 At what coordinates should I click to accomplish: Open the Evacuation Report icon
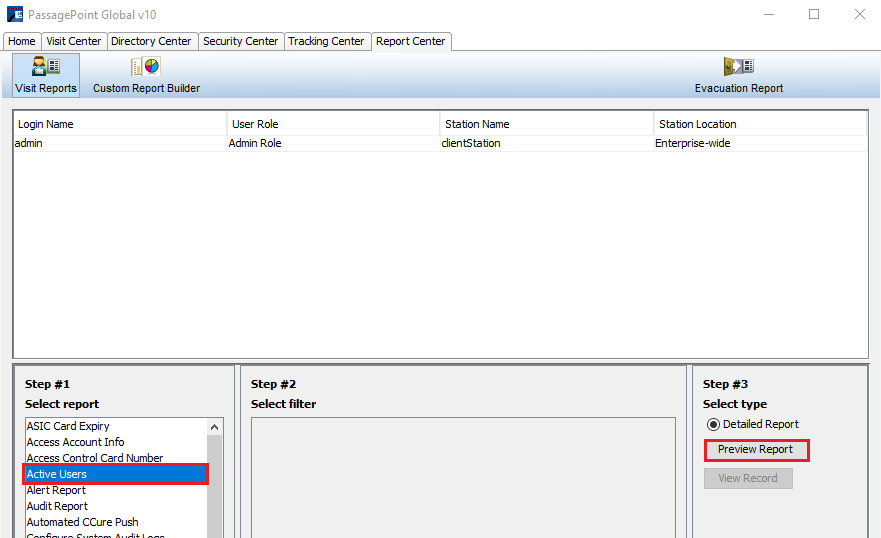point(738,75)
